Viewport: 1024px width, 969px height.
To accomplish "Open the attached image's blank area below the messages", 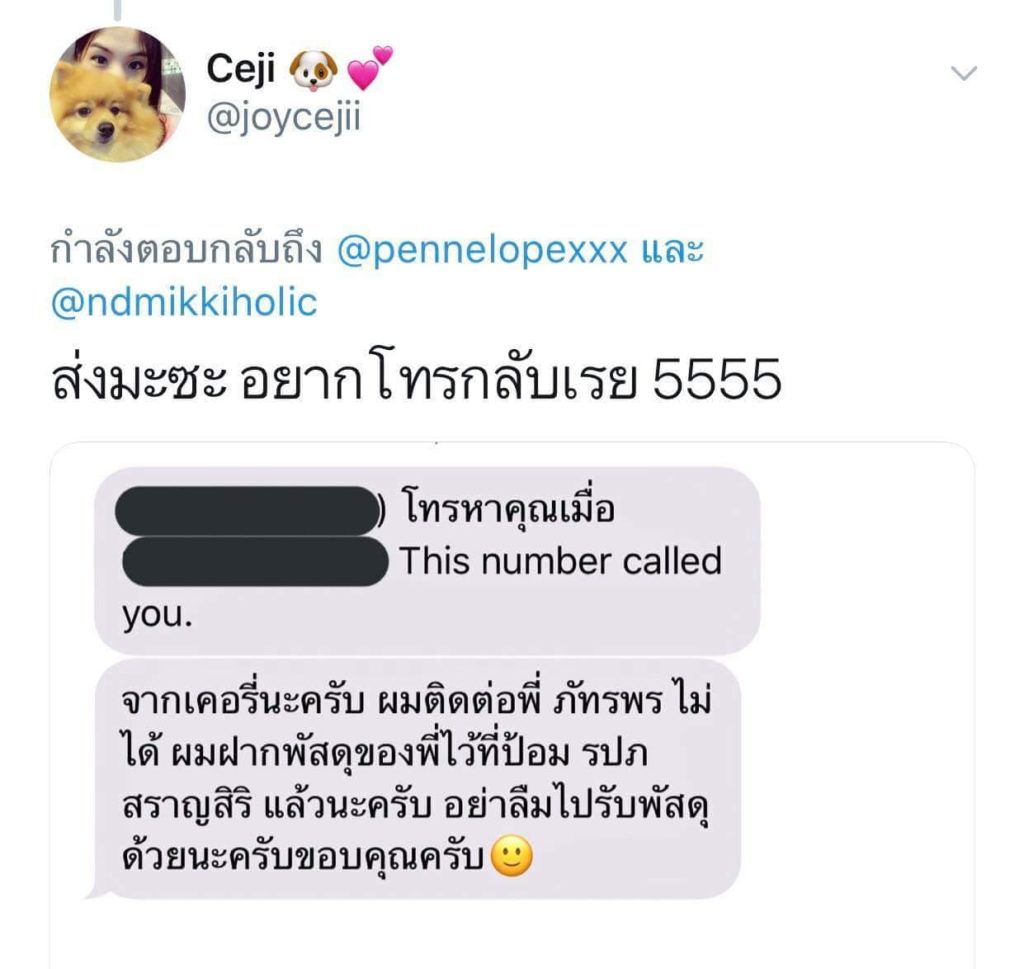I will [x=512, y=934].
